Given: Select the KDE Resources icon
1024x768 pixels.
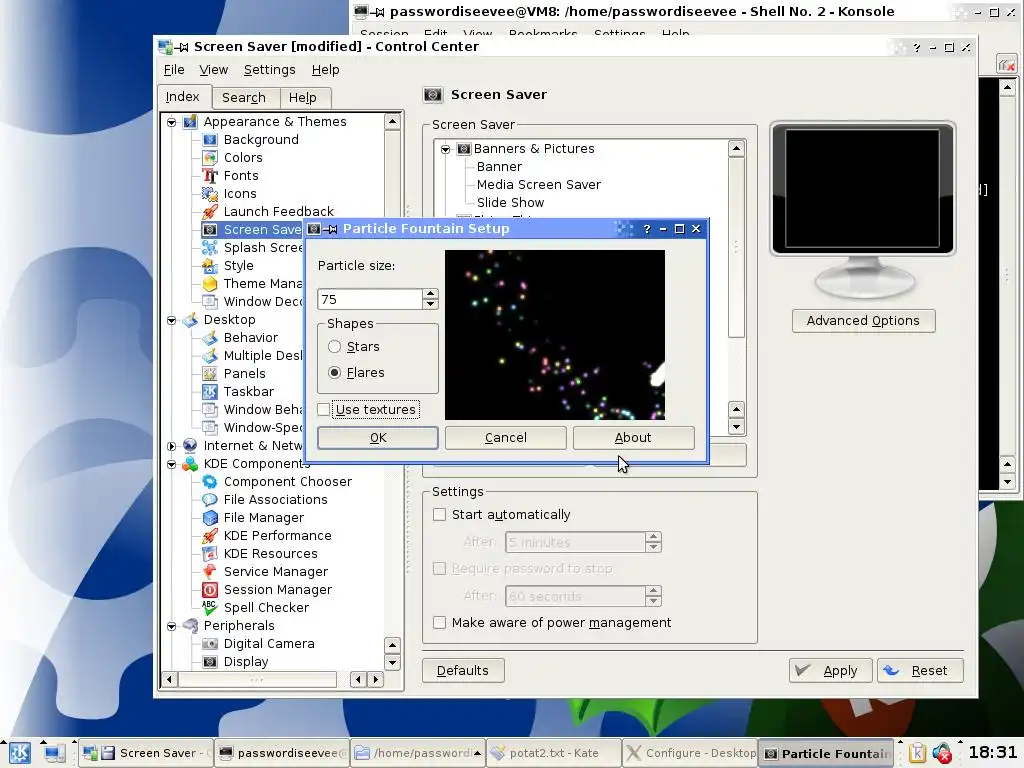Looking at the screenshot, I should click(210, 554).
